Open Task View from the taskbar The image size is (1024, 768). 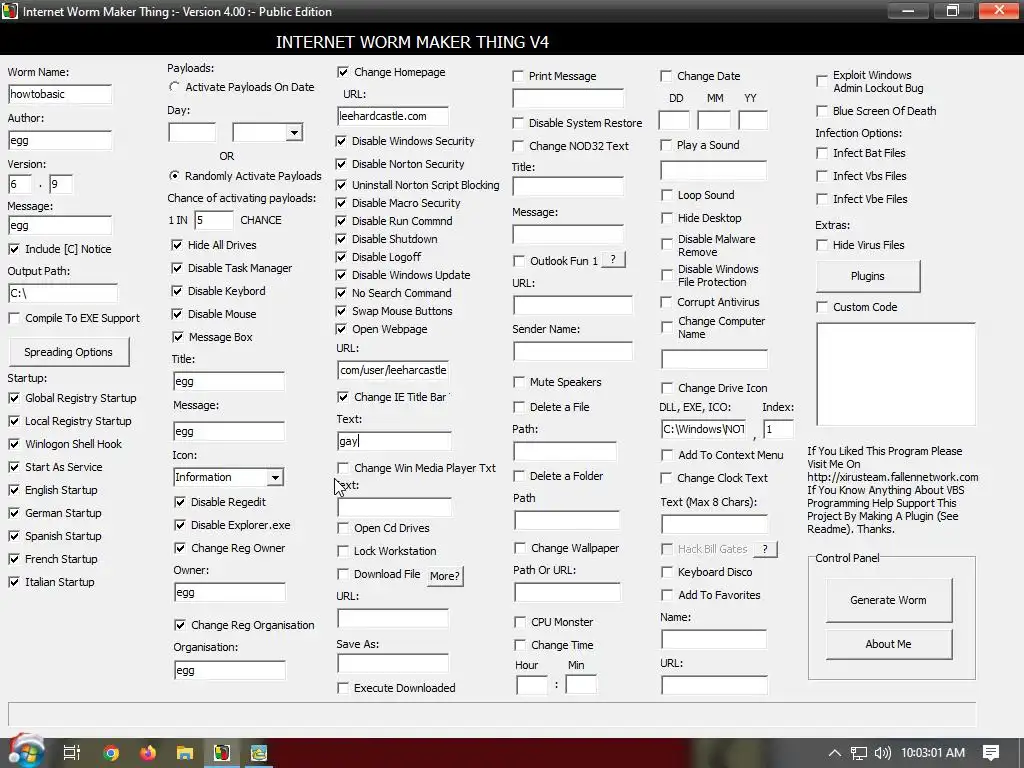click(71, 753)
